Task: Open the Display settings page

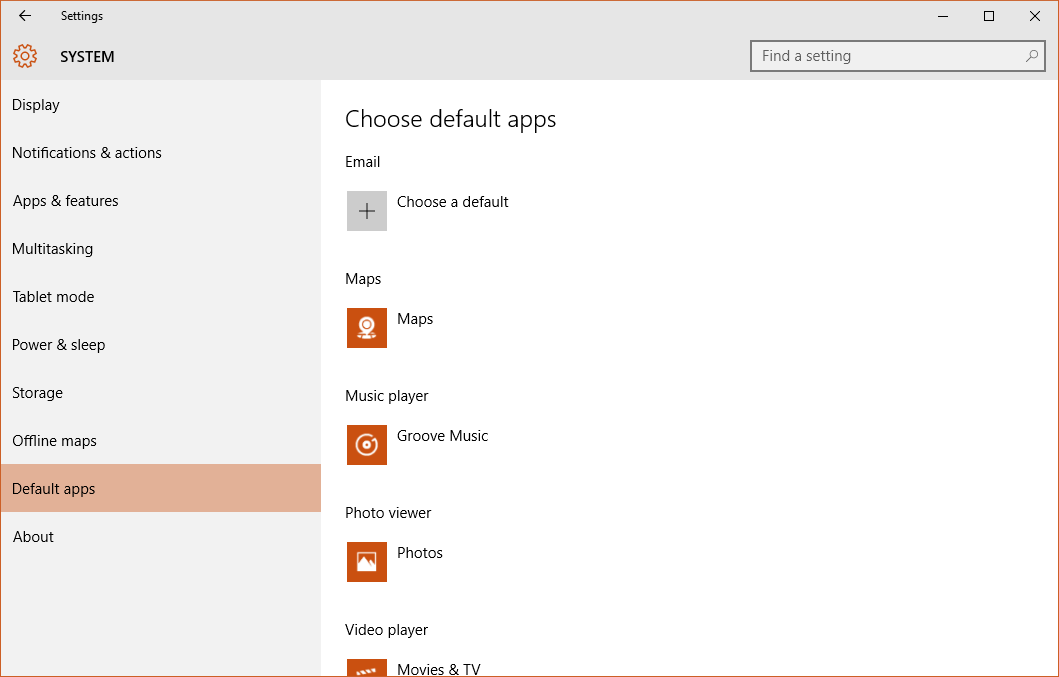Action: tap(161, 105)
